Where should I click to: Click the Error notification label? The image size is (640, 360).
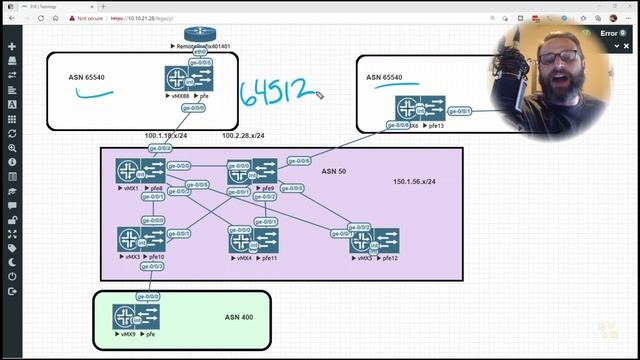(x=609, y=33)
